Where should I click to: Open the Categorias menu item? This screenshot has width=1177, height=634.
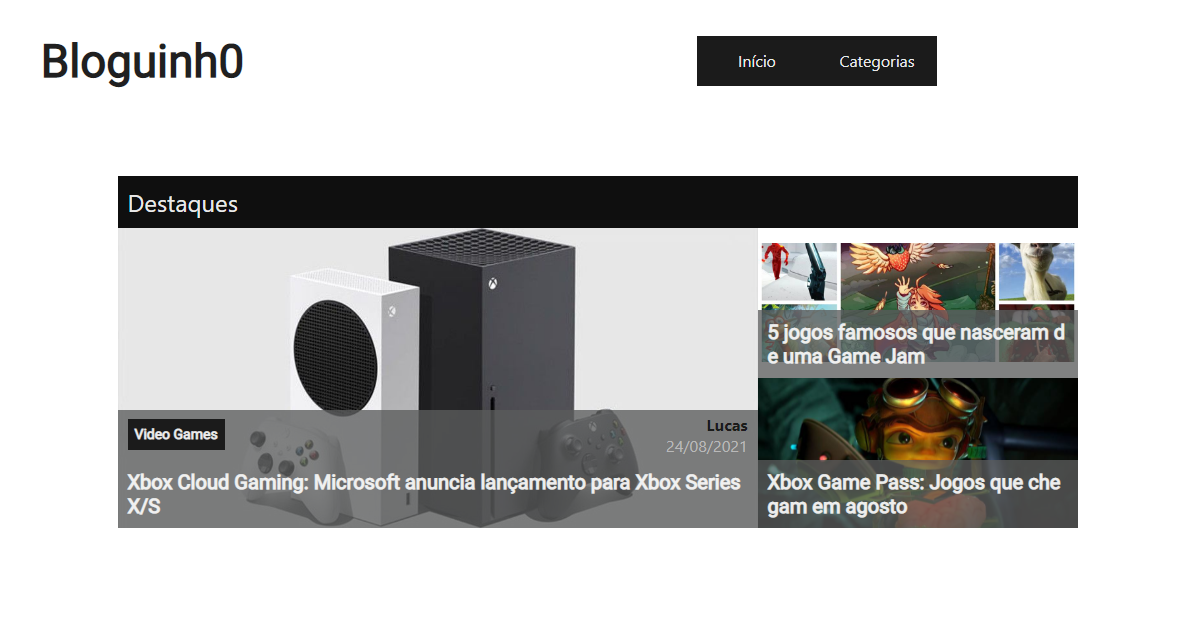pos(876,62)
